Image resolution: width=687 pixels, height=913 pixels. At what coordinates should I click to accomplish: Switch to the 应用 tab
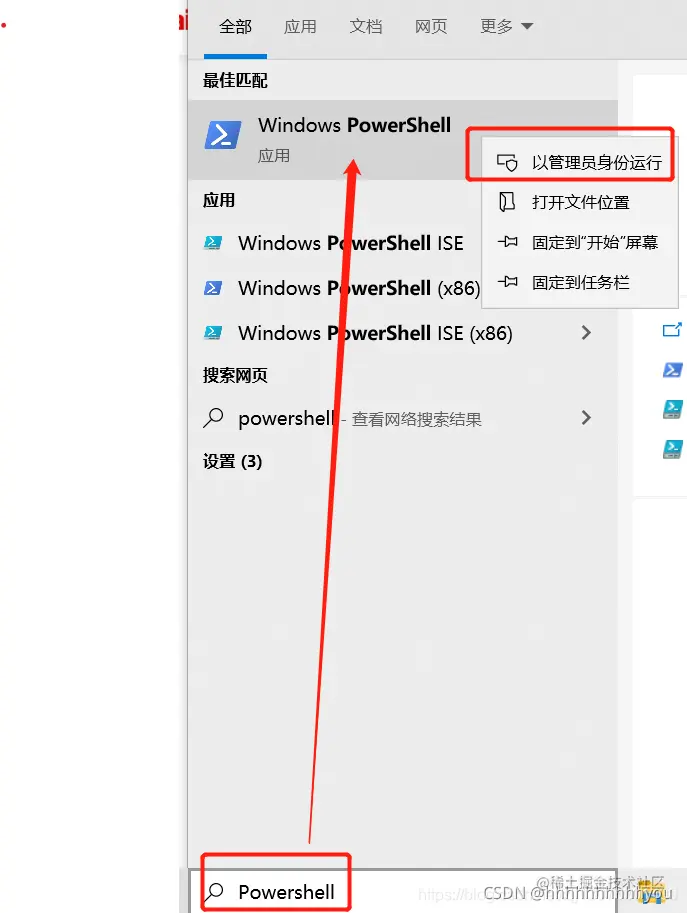[x=300, y=27]
